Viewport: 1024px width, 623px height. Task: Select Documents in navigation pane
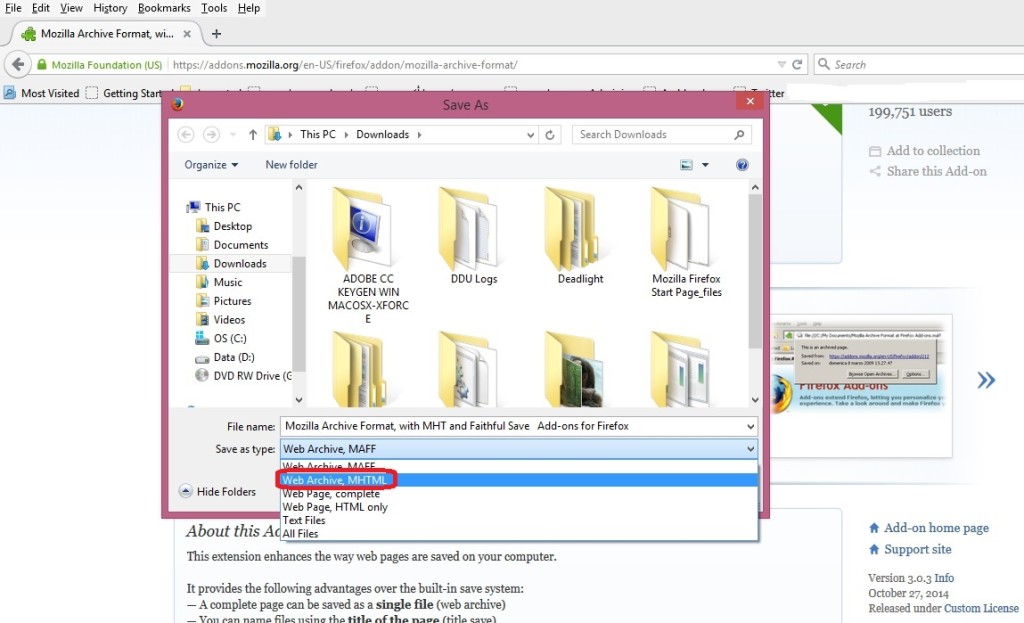click(232, 245)
